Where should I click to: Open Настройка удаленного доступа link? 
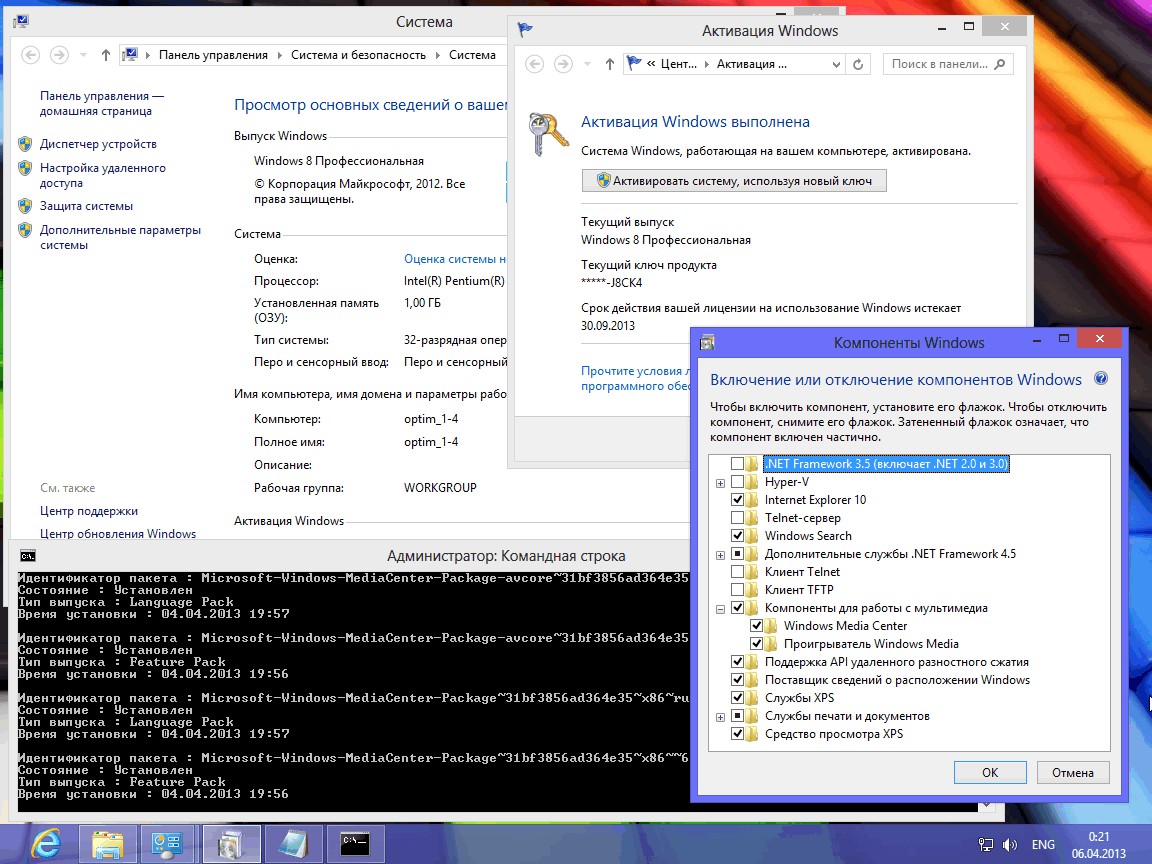coord(102,175)
